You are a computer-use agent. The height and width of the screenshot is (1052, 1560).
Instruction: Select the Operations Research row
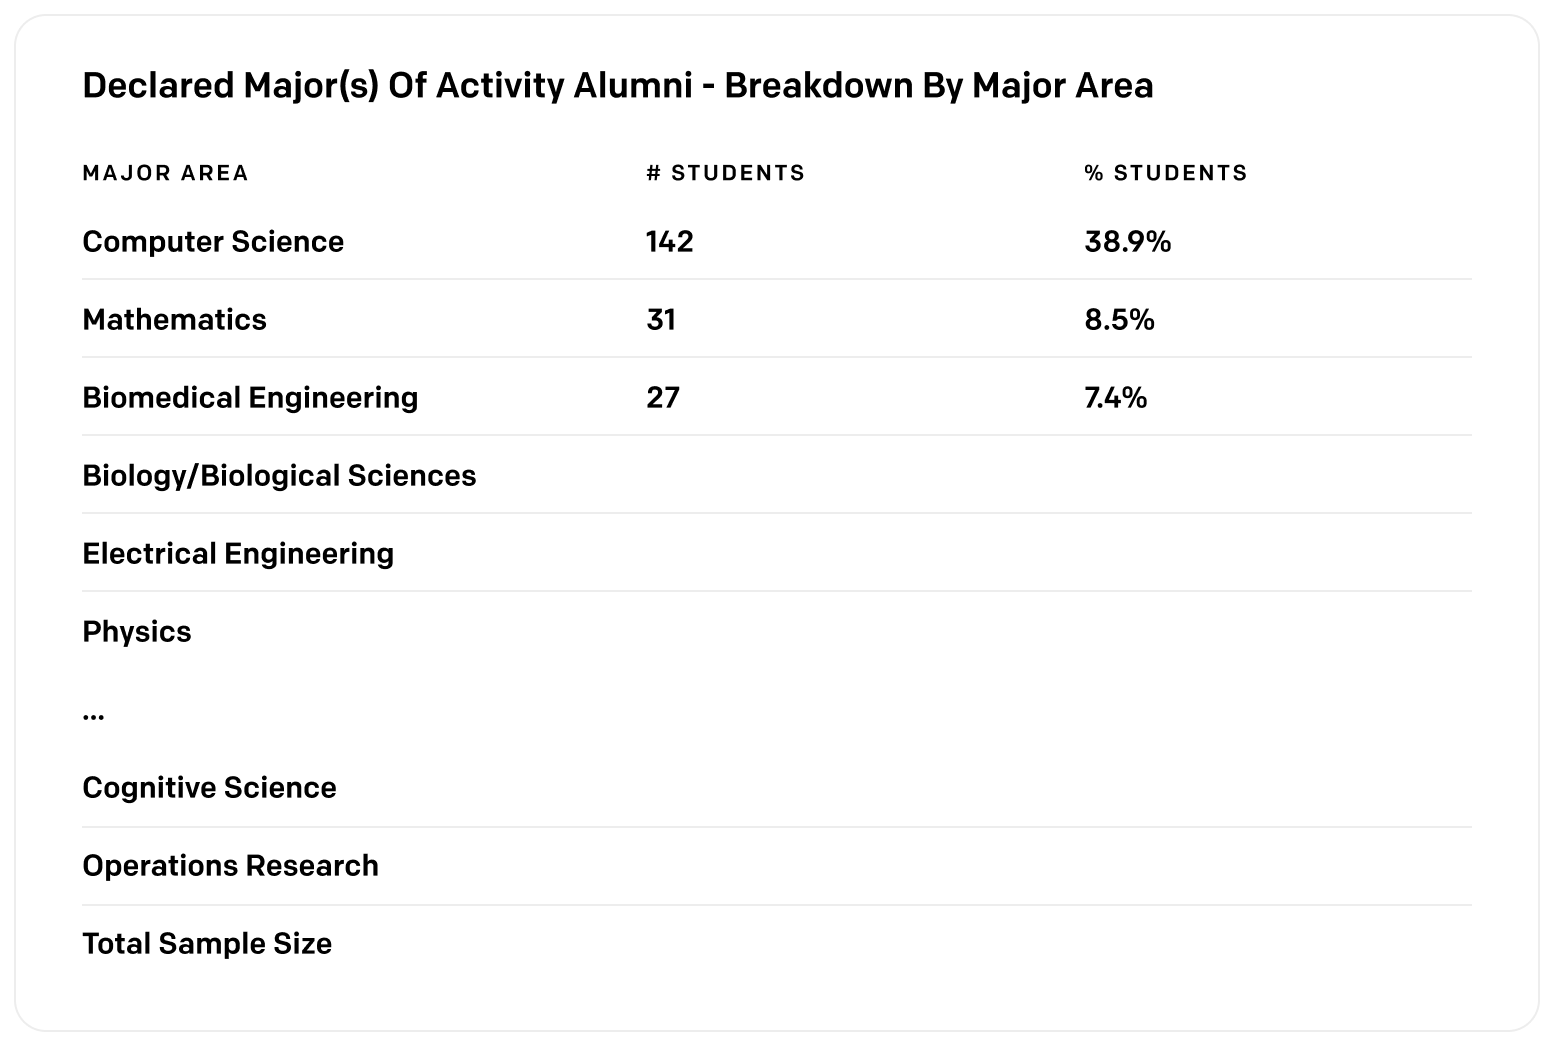click(x=777, y=866)
